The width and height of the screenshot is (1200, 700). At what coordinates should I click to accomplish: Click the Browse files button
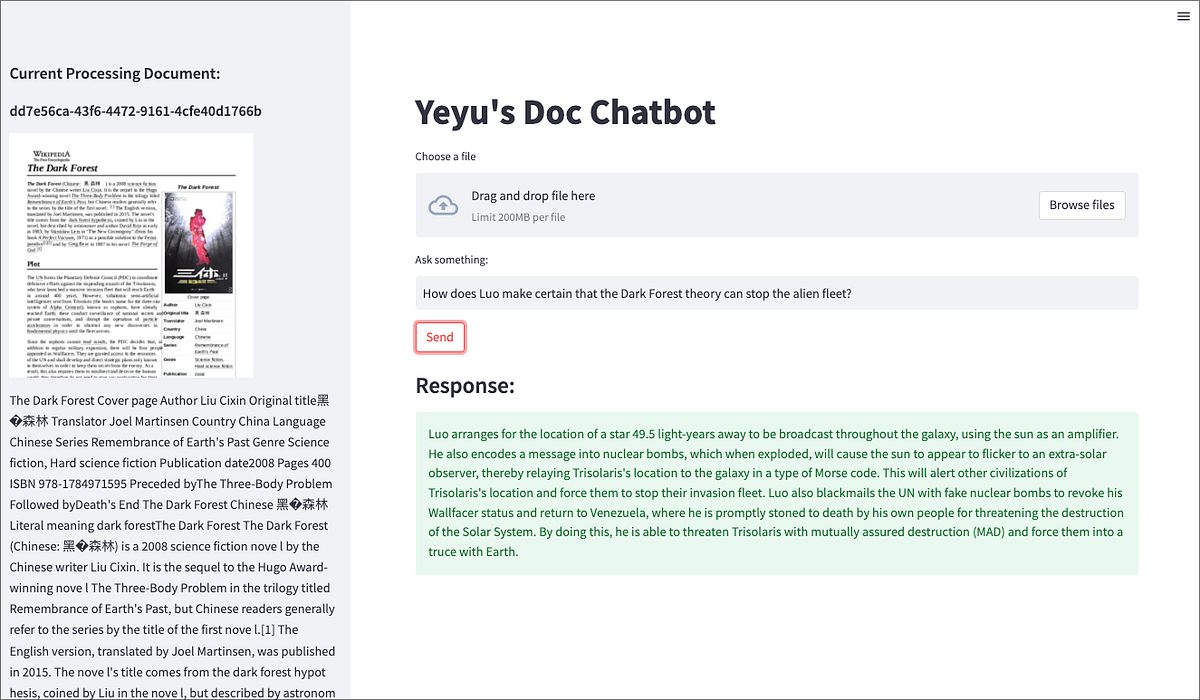pos(1082,205)
